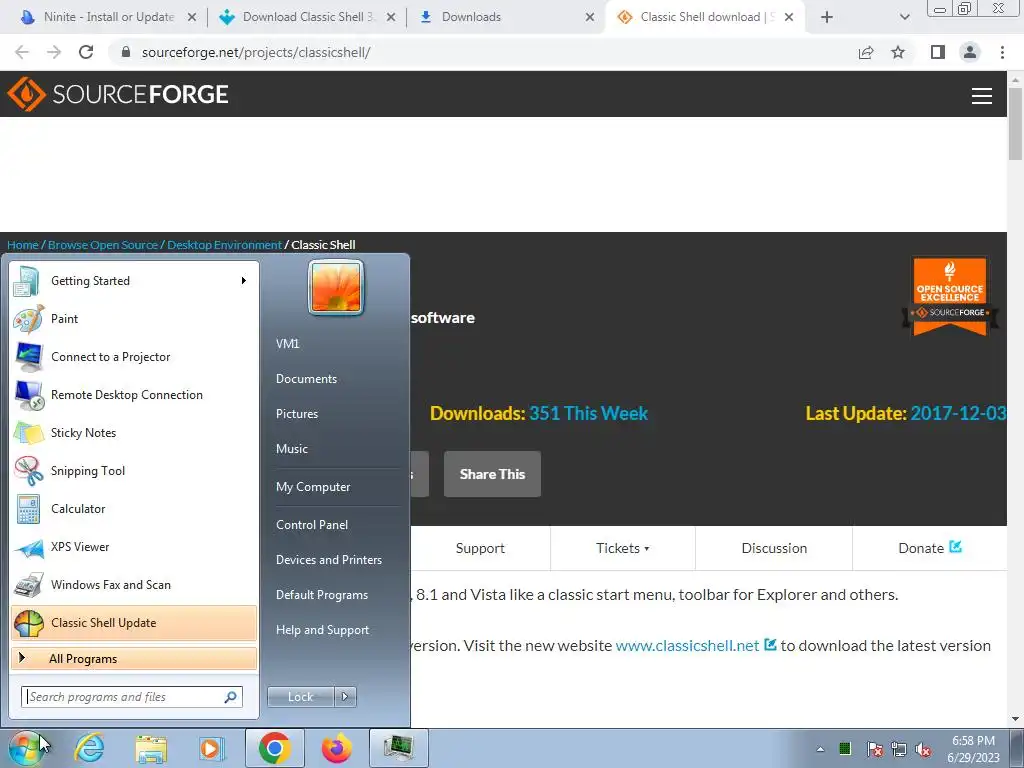This screenshot has height=768, width=1024.
Task: Open Browse Open Source breadcrumb
Action: (x=103, y=245)
